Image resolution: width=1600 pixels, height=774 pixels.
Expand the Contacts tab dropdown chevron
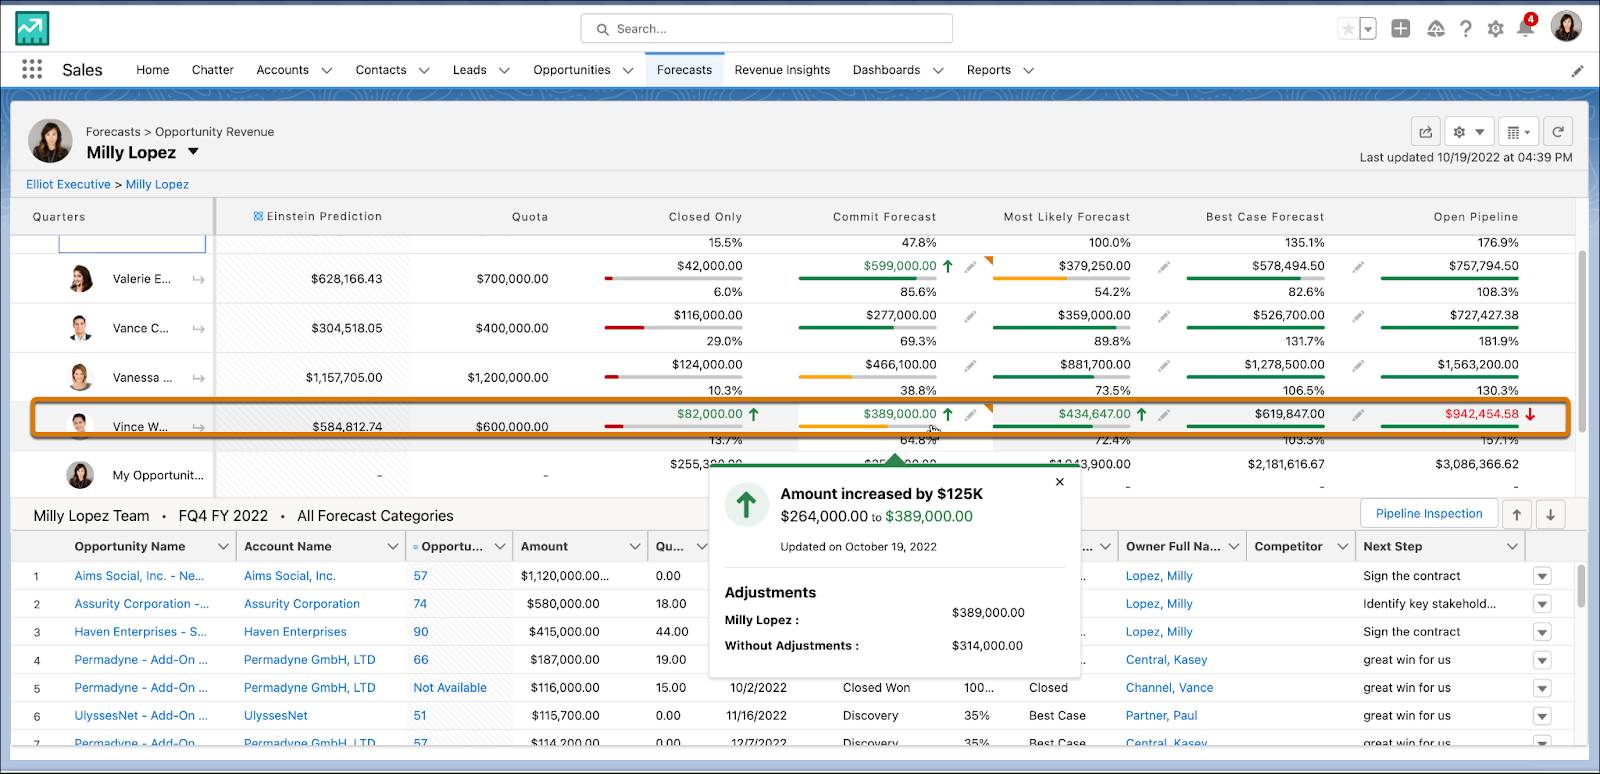[x=424, y=70]
